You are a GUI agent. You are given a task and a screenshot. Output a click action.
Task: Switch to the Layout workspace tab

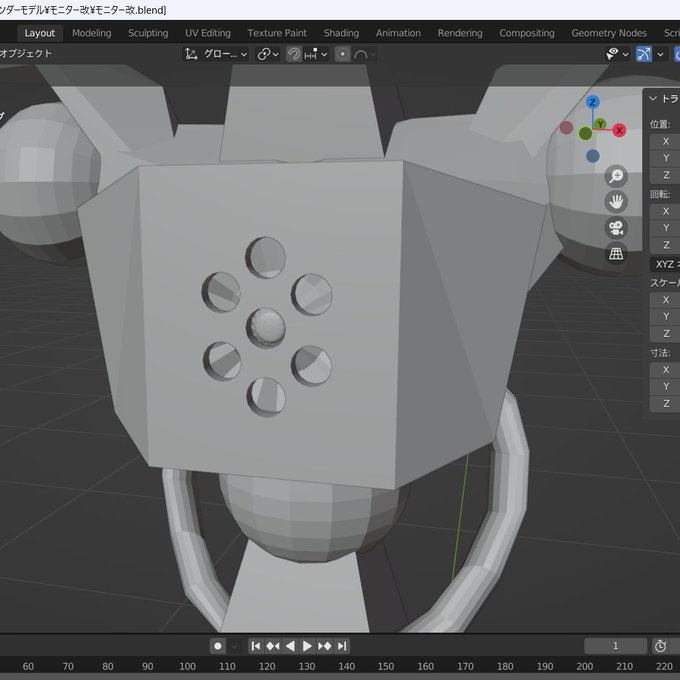point(39,33)
